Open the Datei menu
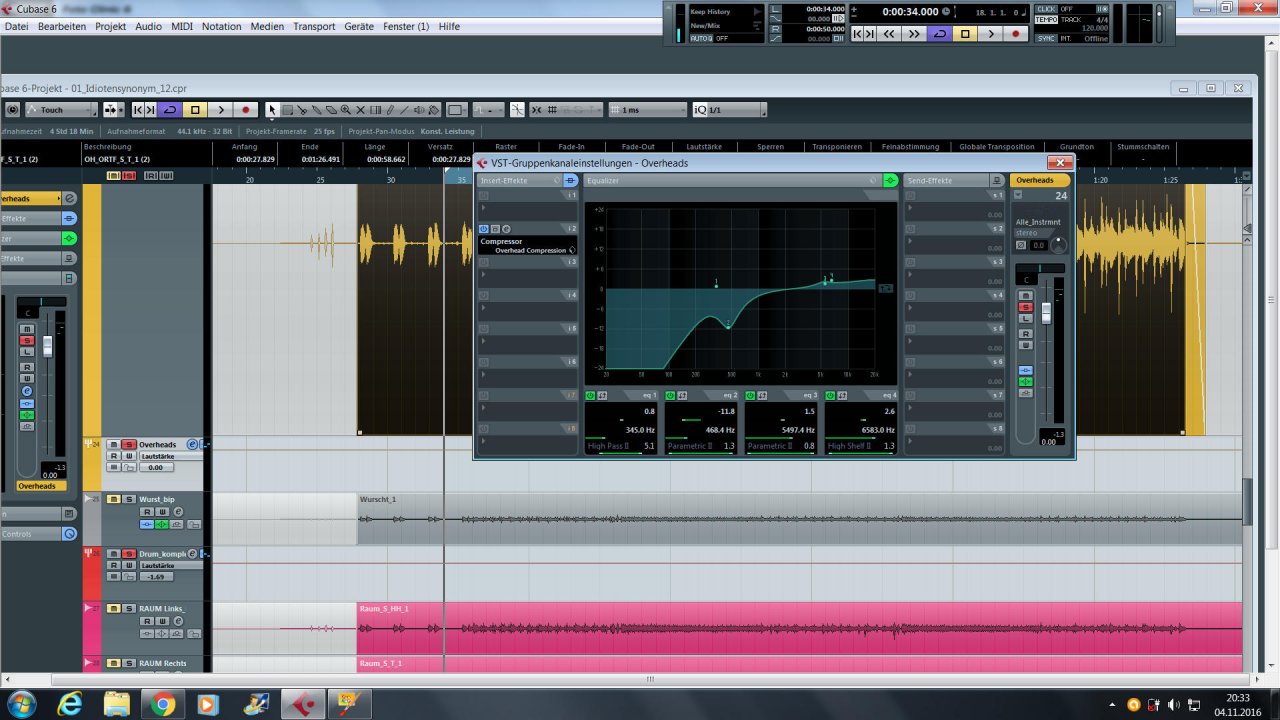Viewport: 1280px width, 720px height. [x=16, y=26]
